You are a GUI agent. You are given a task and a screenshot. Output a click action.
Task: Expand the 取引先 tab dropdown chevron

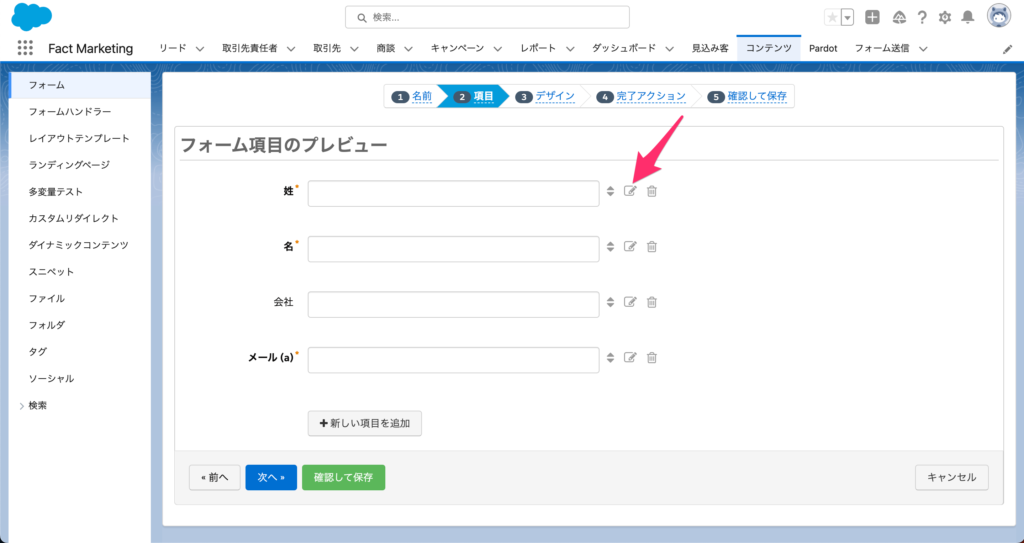354,48
